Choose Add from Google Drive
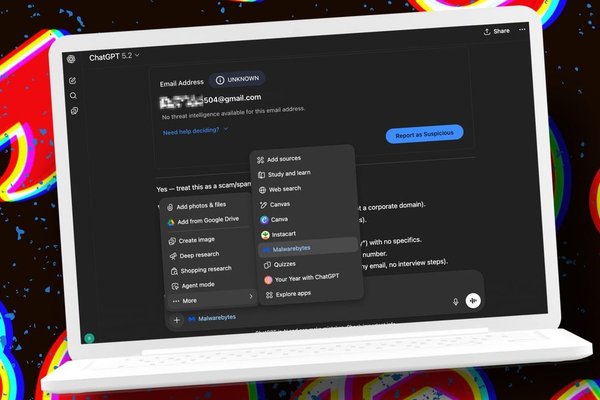Viewport: 600px width, 400px height. pyautogui.click(x=208, y=220)
